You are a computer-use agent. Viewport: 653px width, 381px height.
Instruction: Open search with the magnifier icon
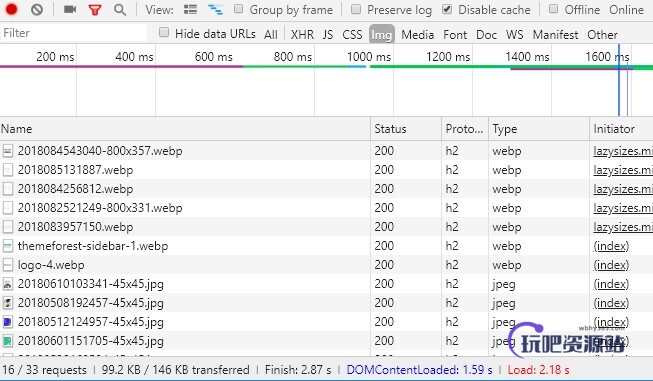coord(120,10)
